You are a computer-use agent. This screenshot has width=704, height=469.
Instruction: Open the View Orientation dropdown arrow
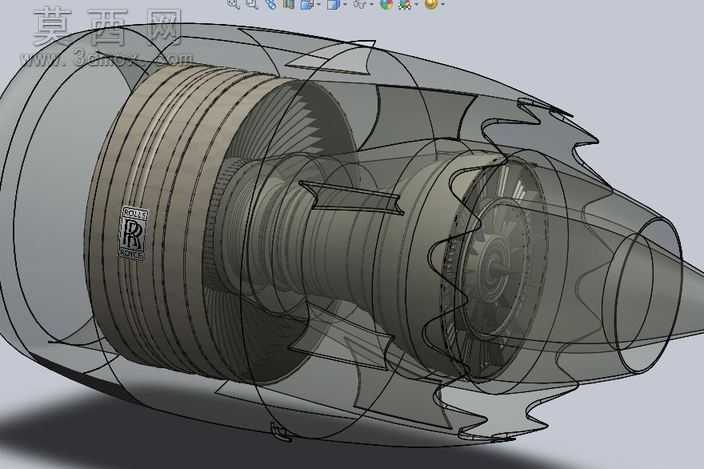(x=319, y=4)
